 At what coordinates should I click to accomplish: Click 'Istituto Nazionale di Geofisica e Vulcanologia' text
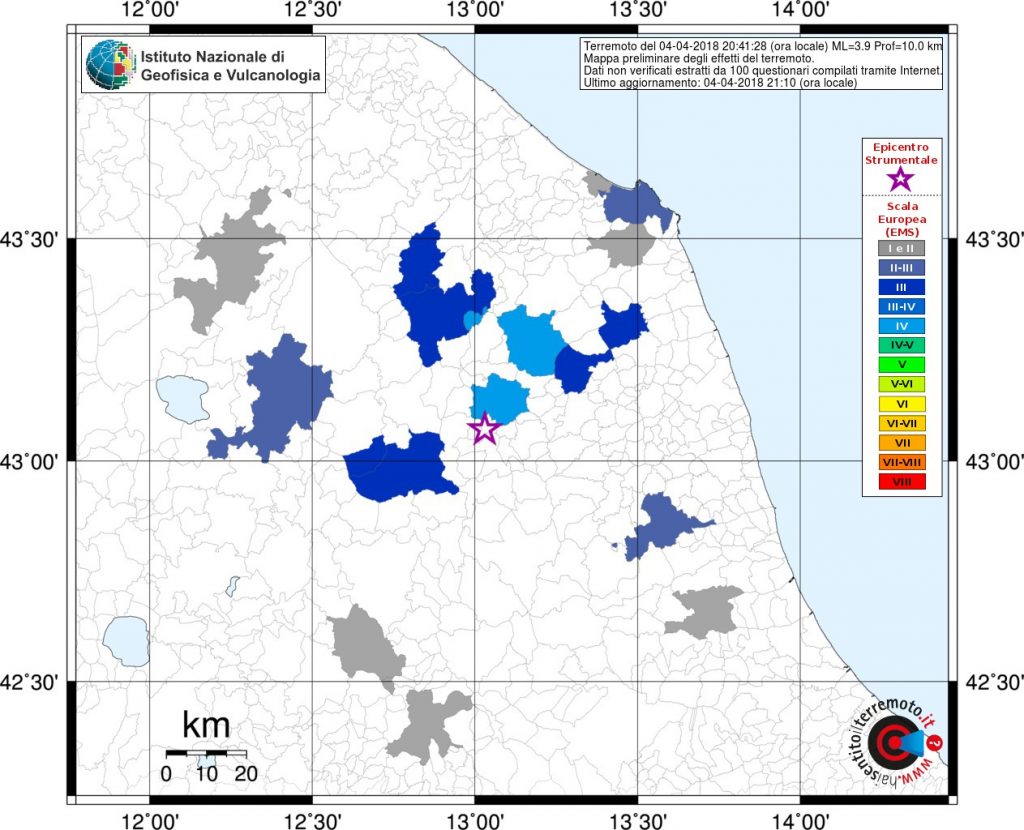click(x=231, y=66)
